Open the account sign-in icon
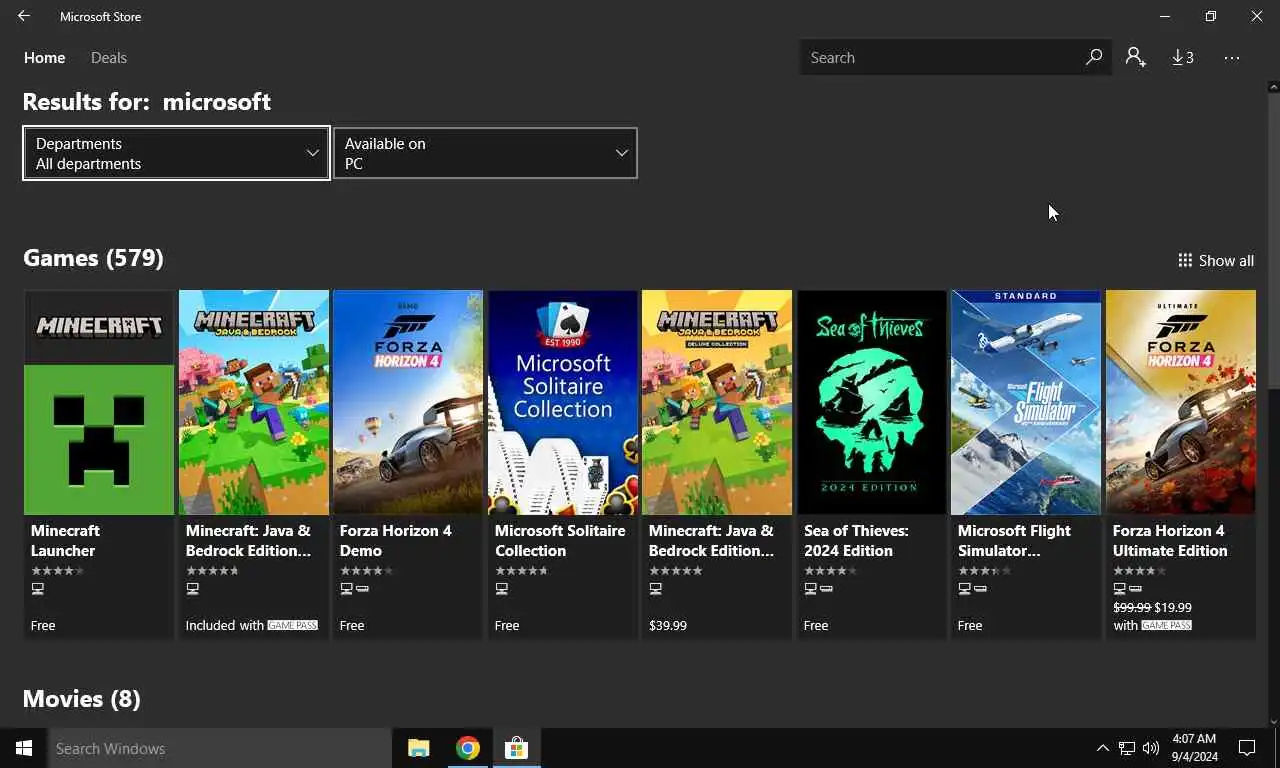Image resolution: width=1280 pixels, height=768 pixels. 1135,58
